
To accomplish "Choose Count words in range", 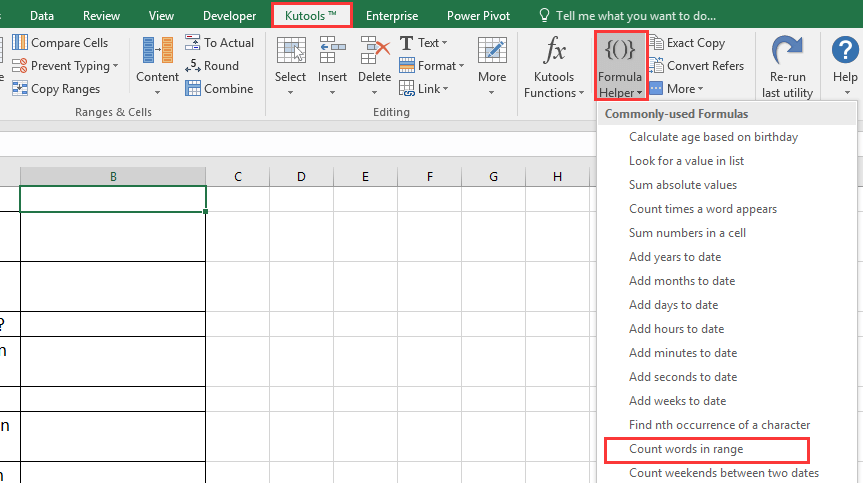I will tap(686, 449).
